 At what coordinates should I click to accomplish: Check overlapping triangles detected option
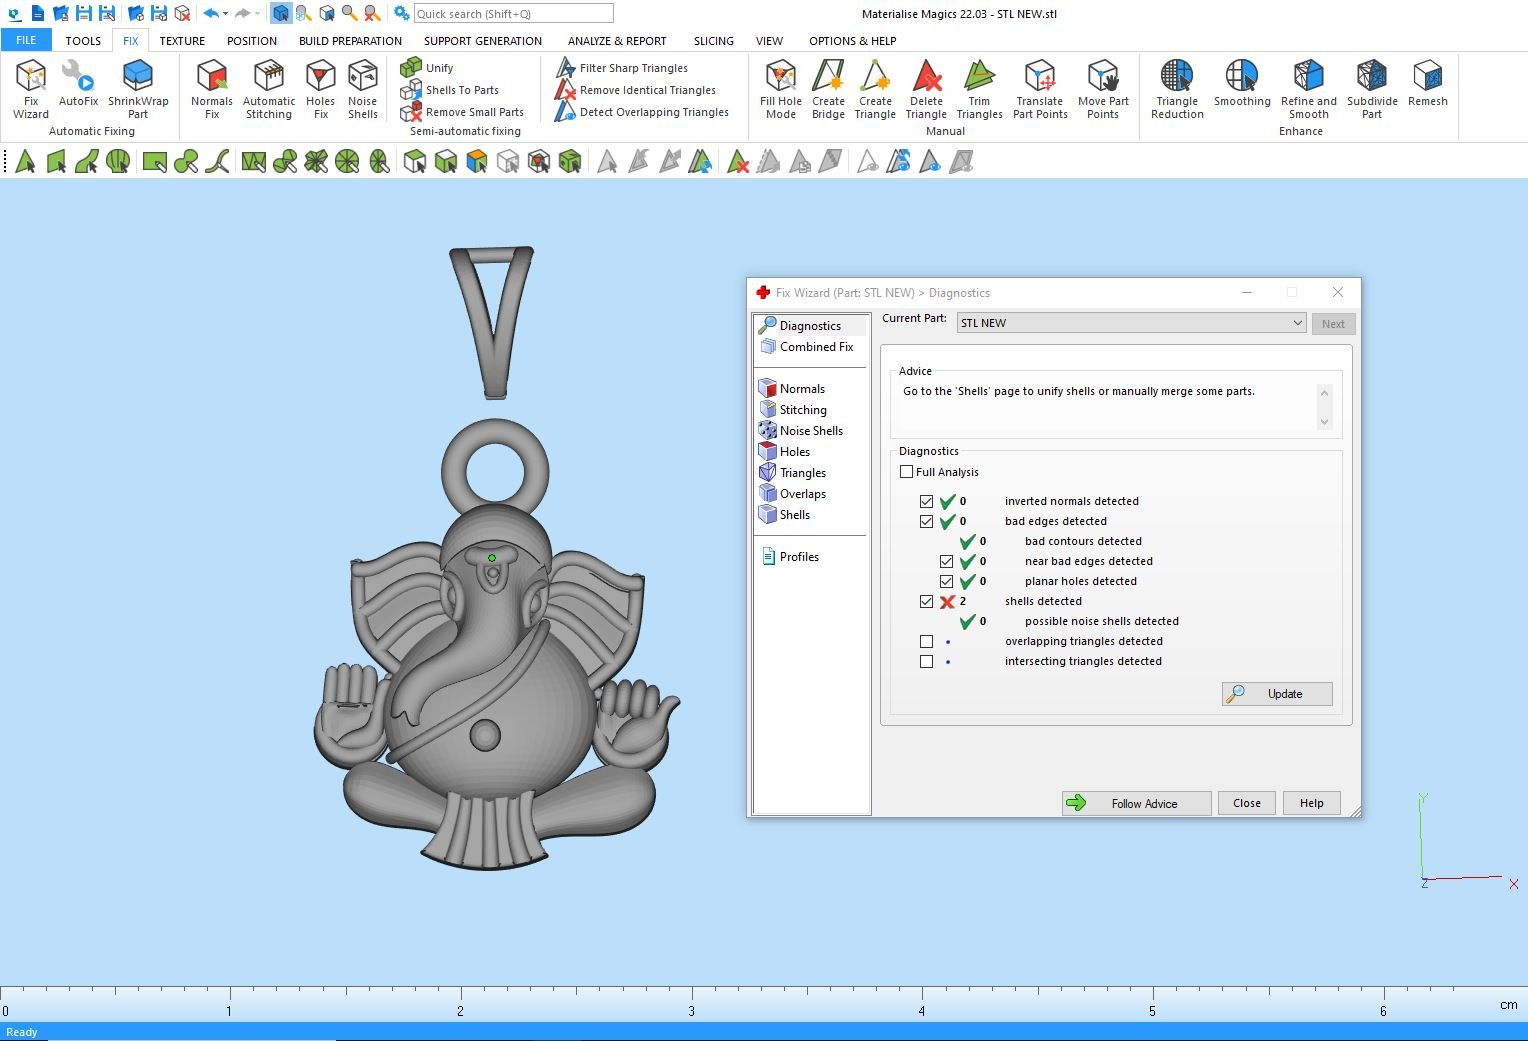(x=926, y=641)
